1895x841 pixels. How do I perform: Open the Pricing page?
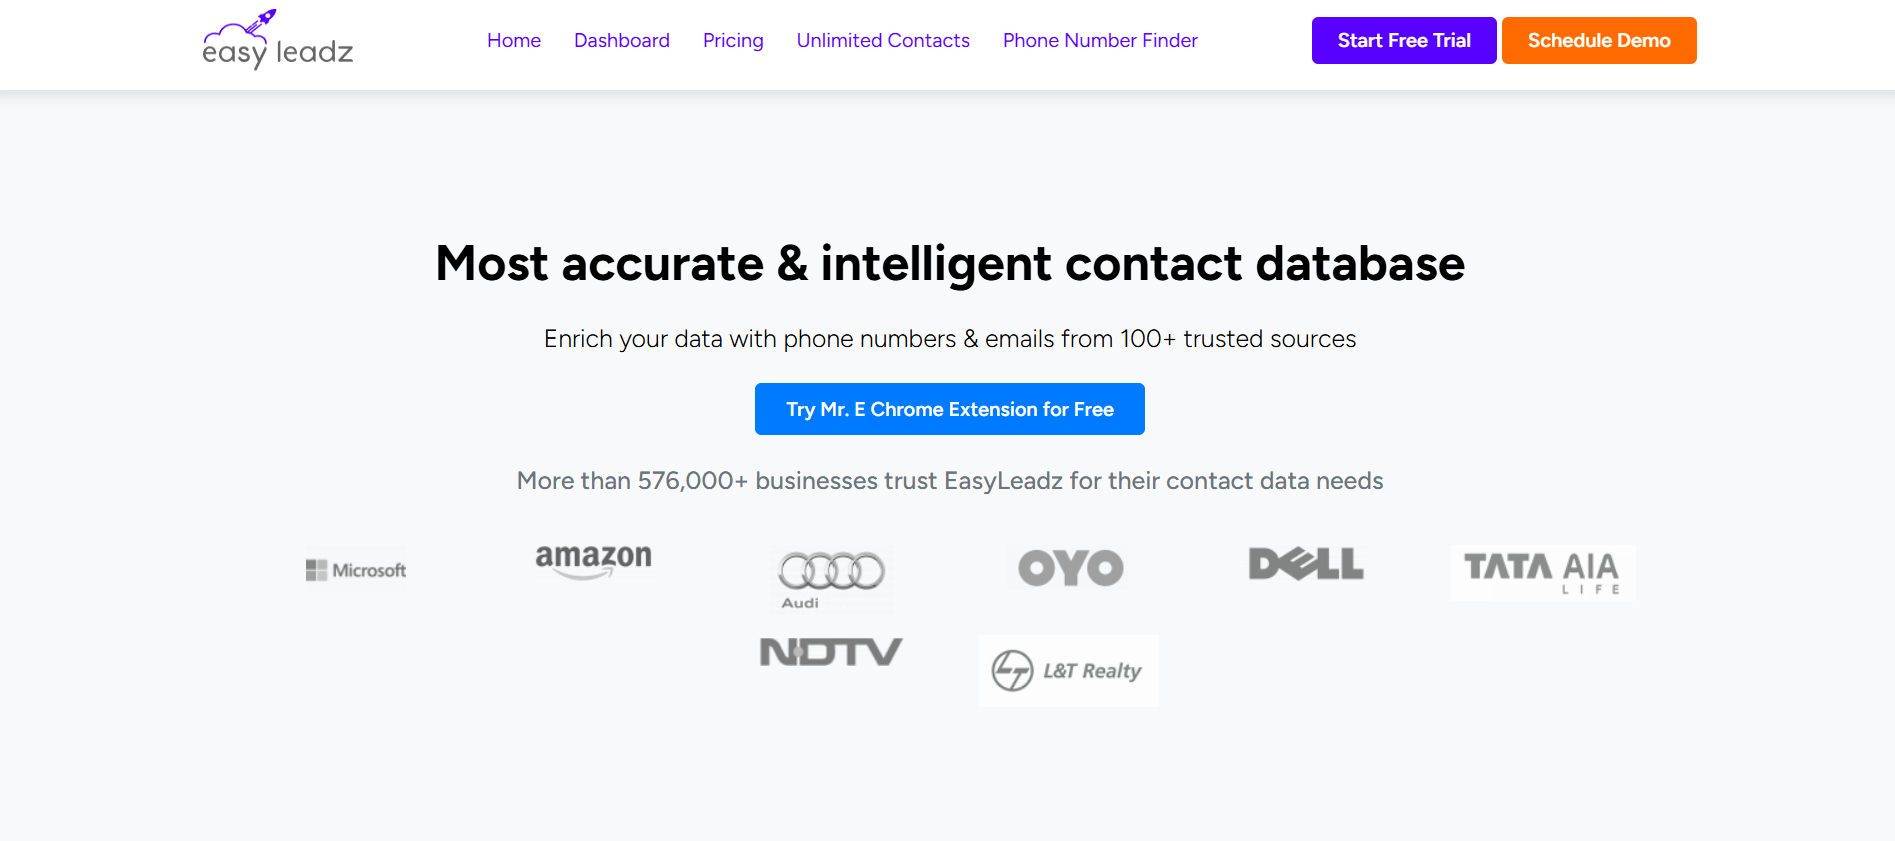pos(733,40)
